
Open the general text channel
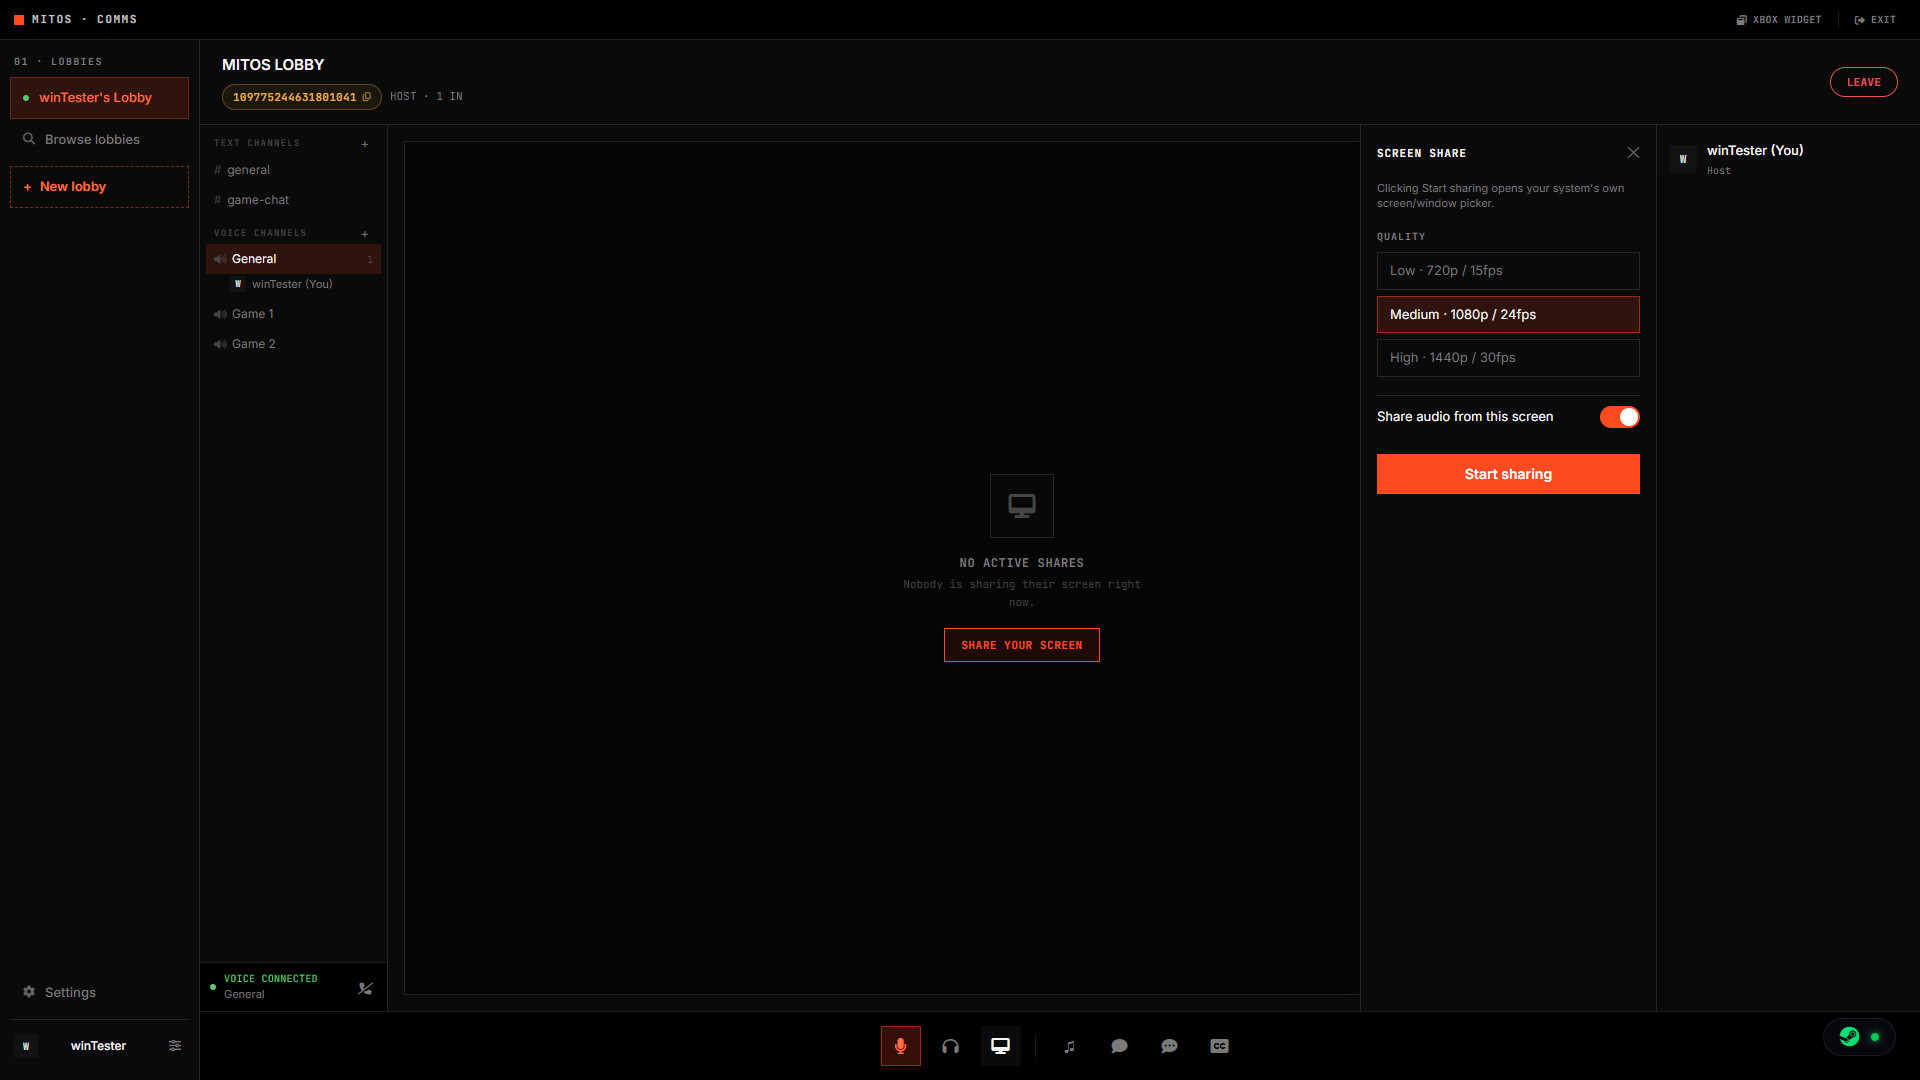click(293, 170)
